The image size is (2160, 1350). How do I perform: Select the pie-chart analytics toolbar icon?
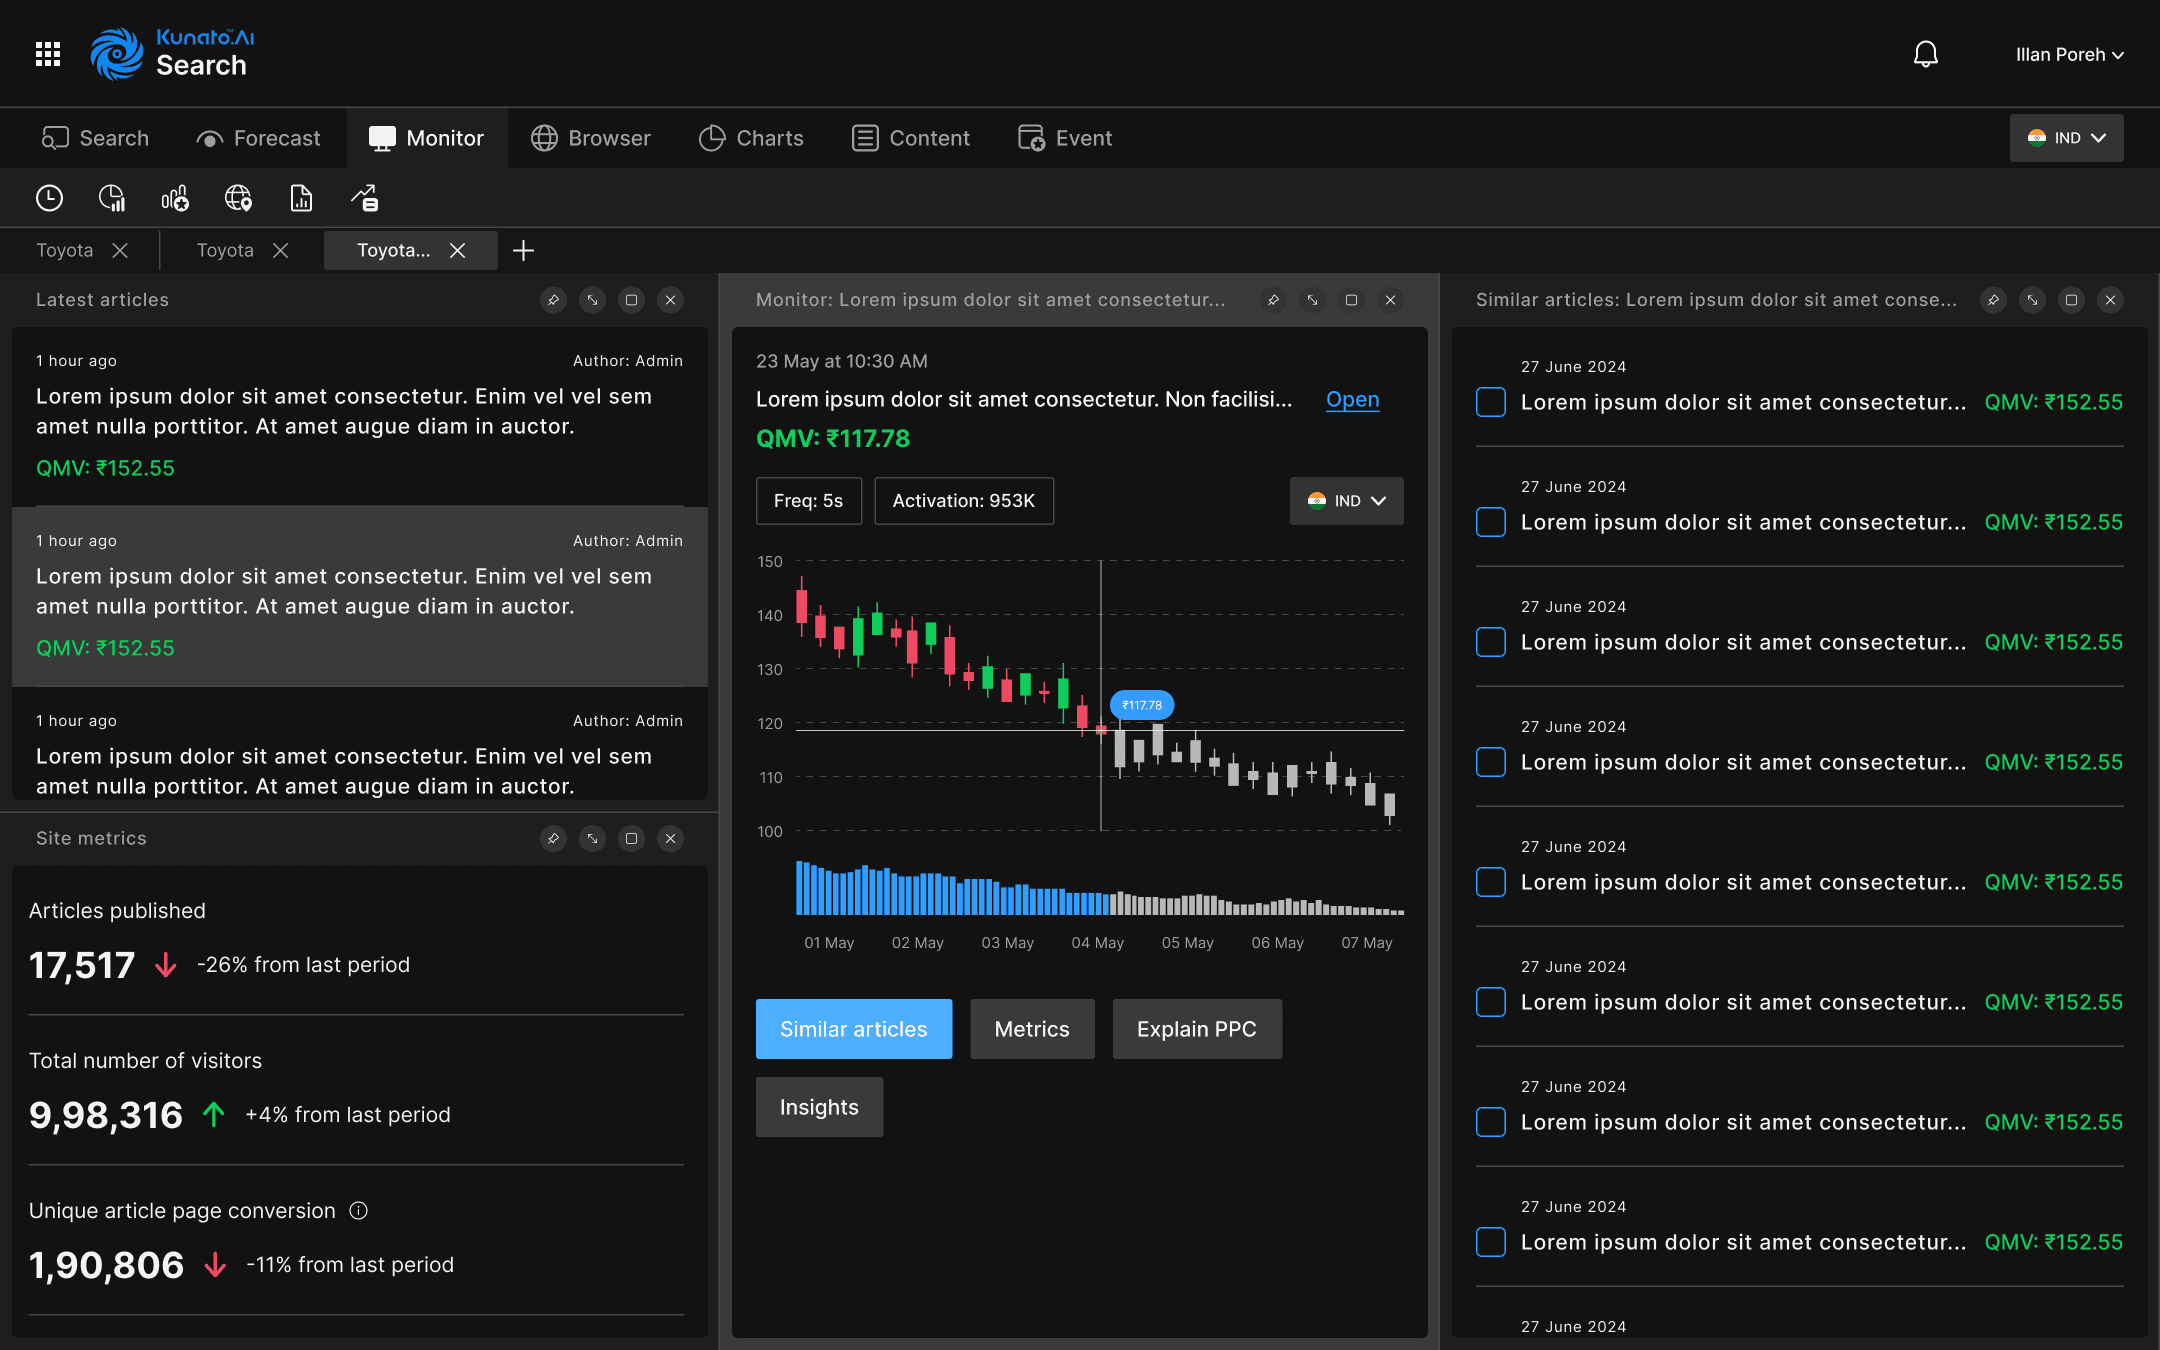coord(112,198)
